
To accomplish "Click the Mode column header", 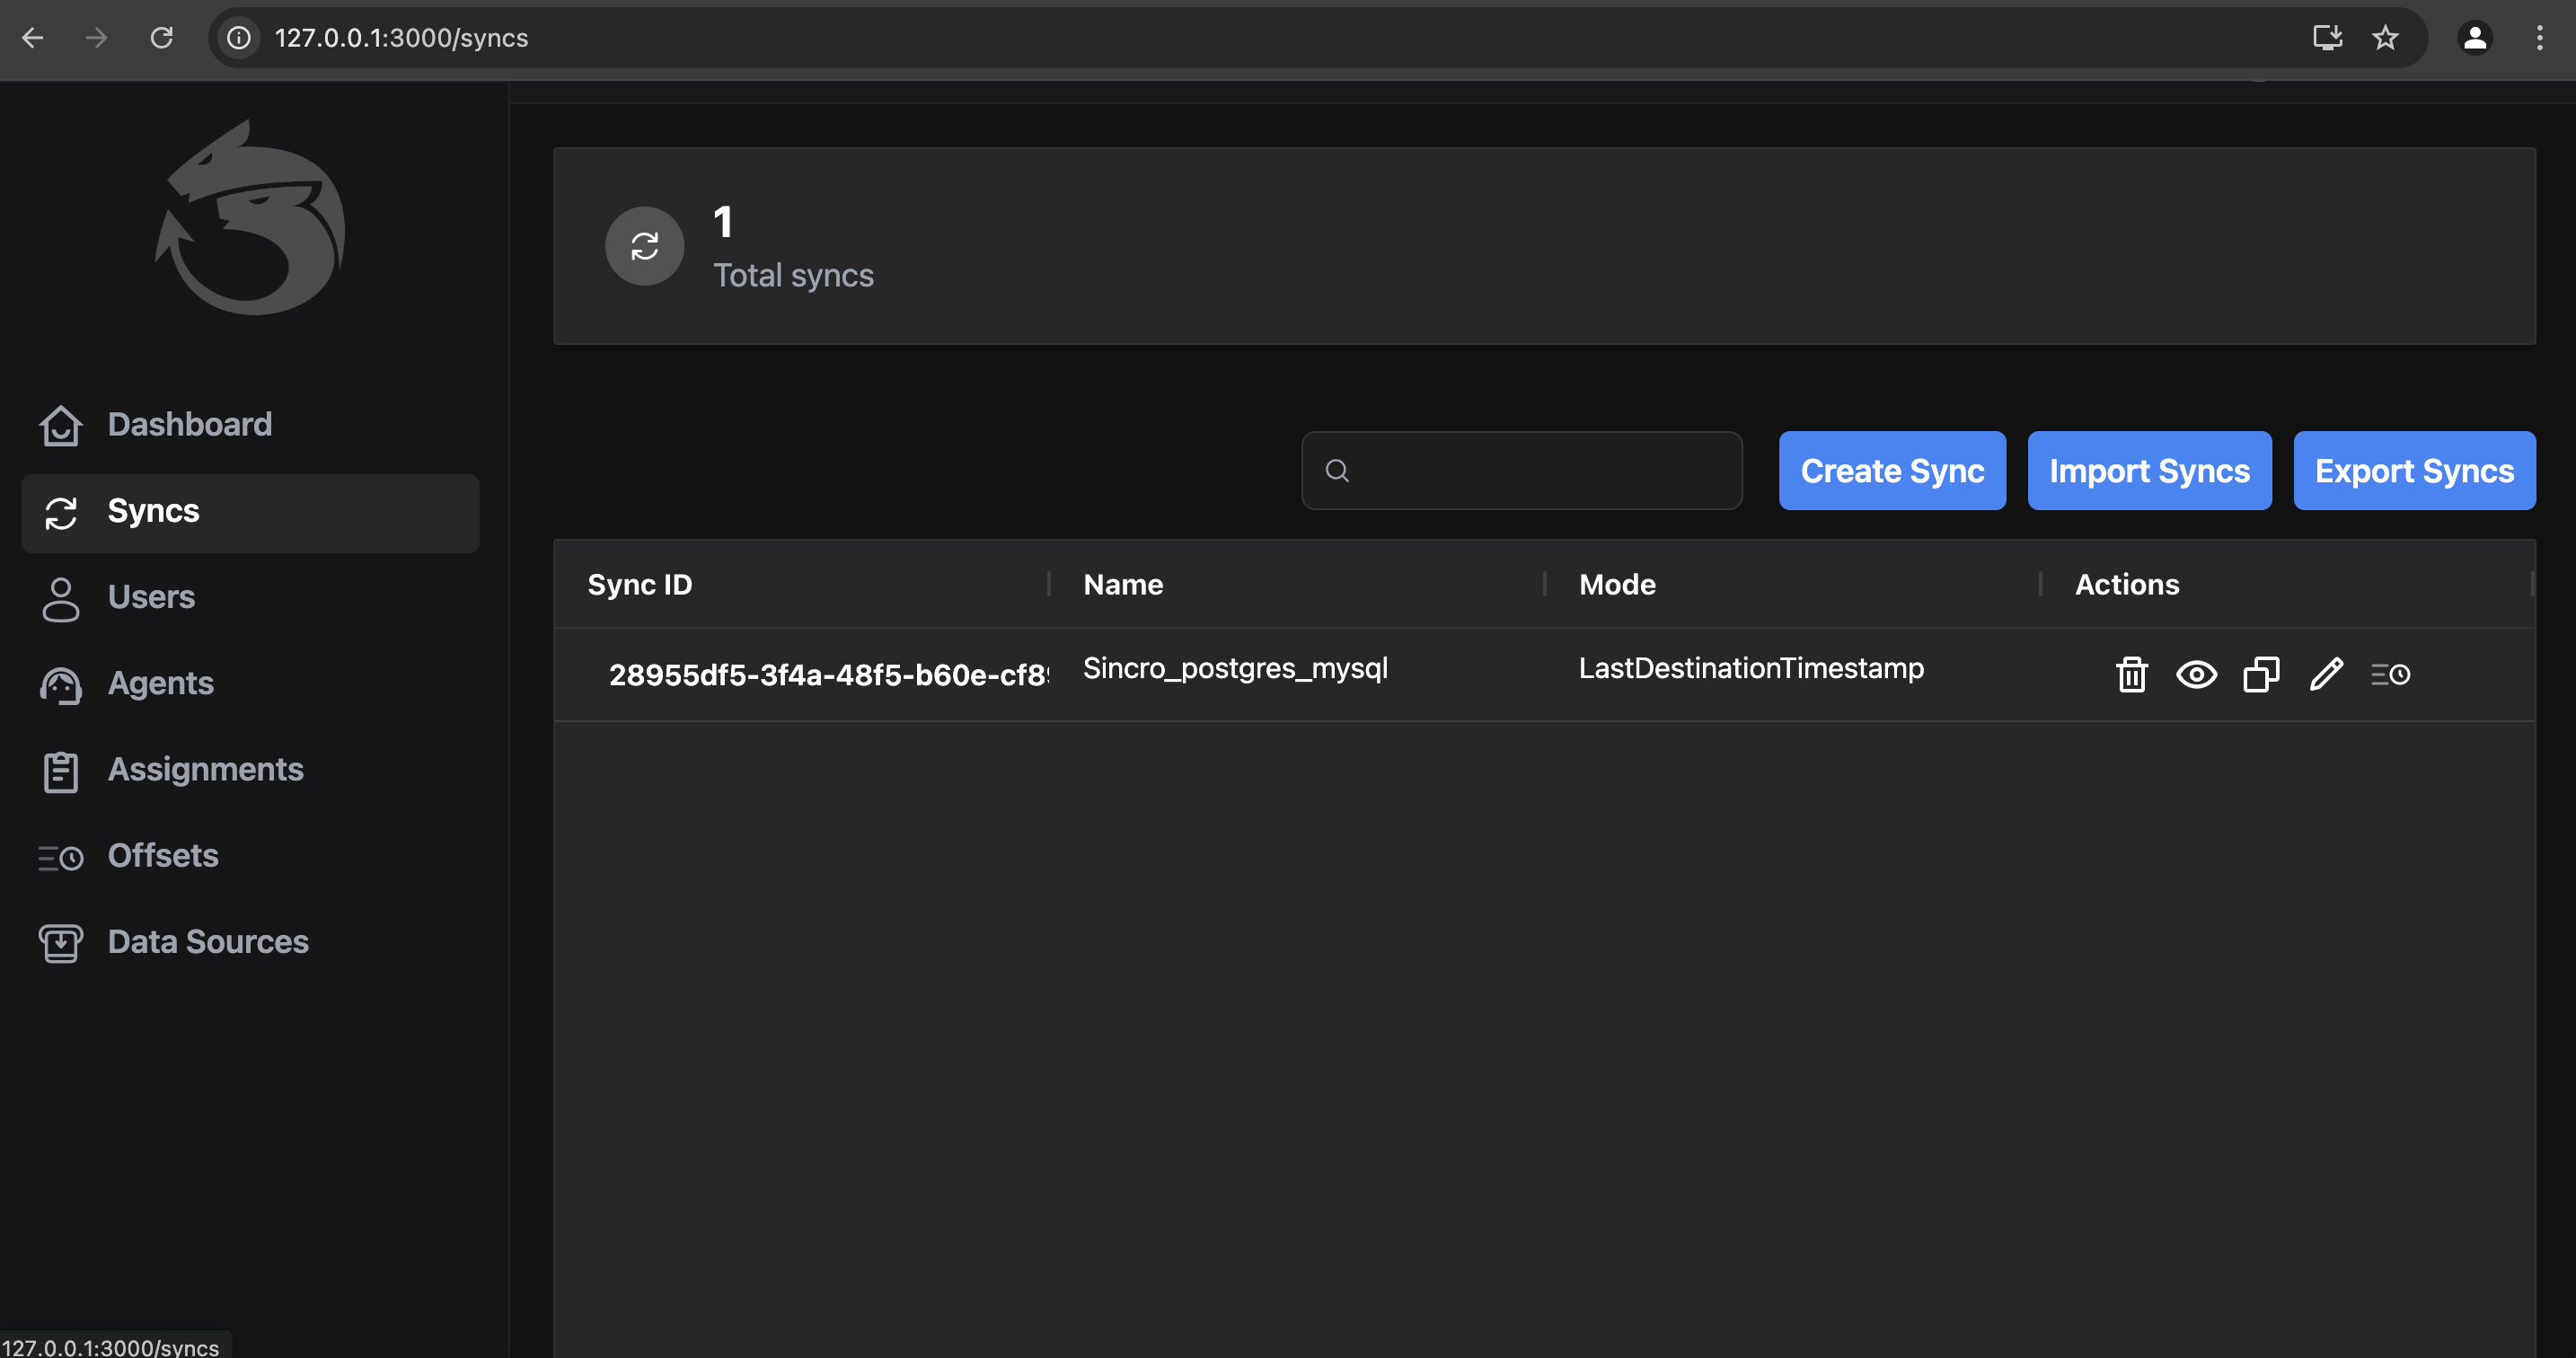I will (x=1617, y=584).
